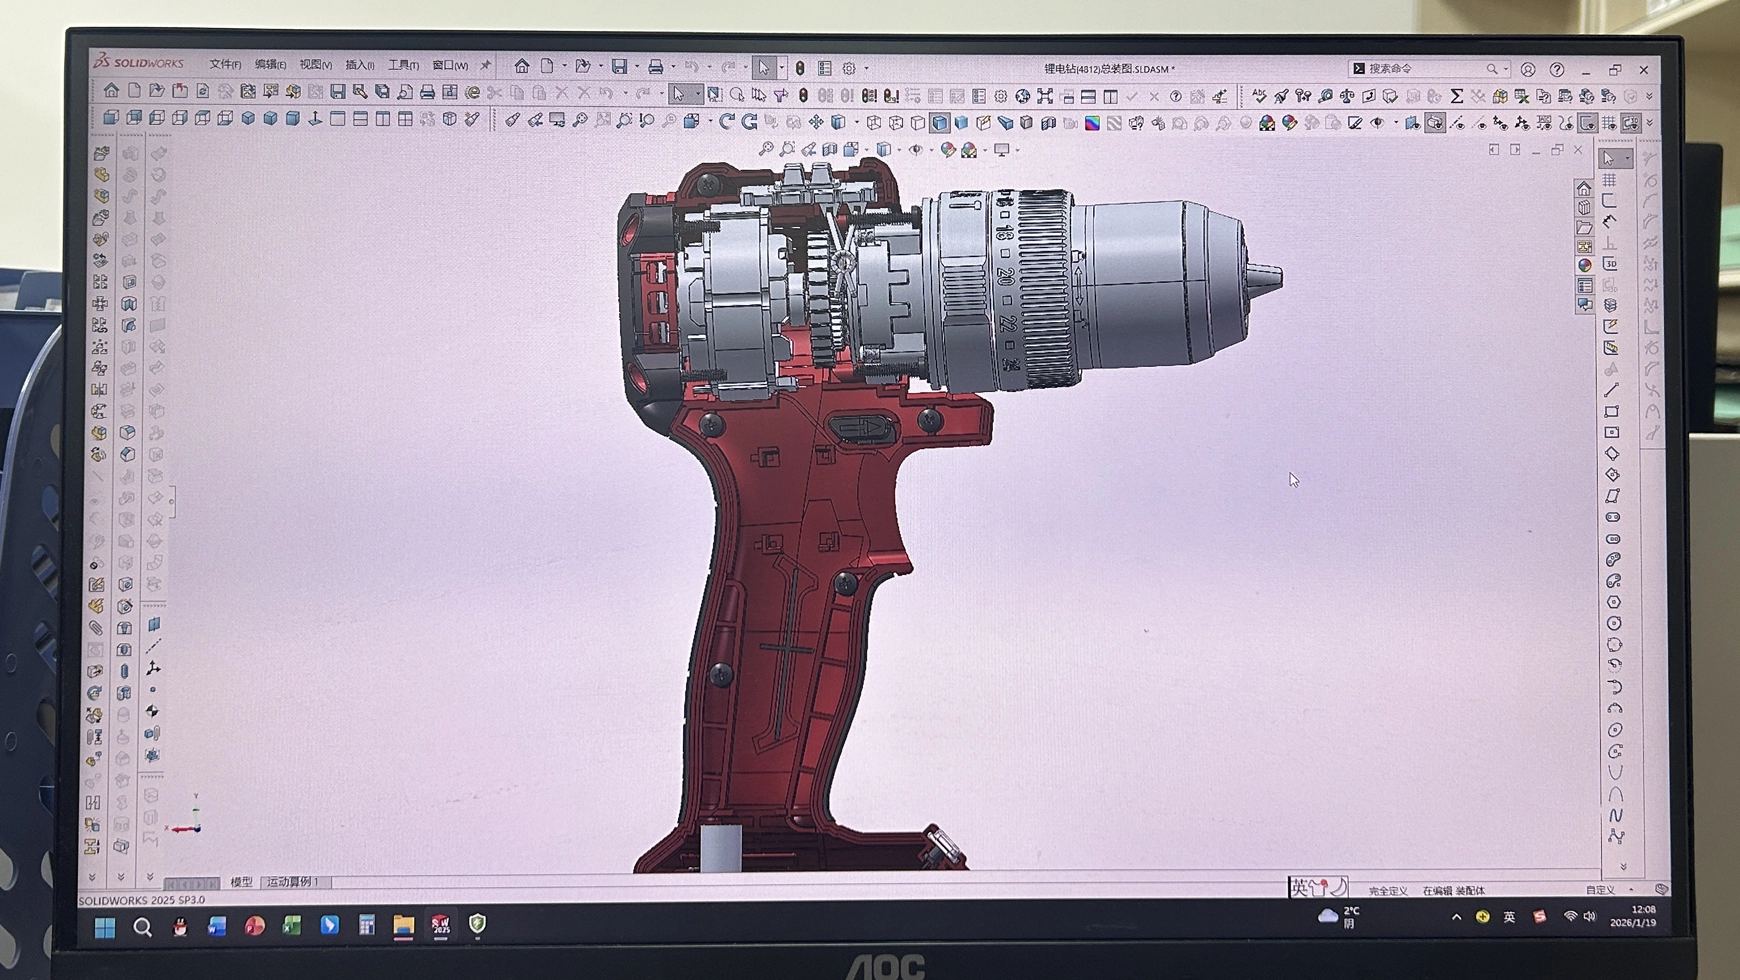This screenshot has width=1740, height=980.
Task: Click the Print icon in the title bar
Action: (655, 67)
